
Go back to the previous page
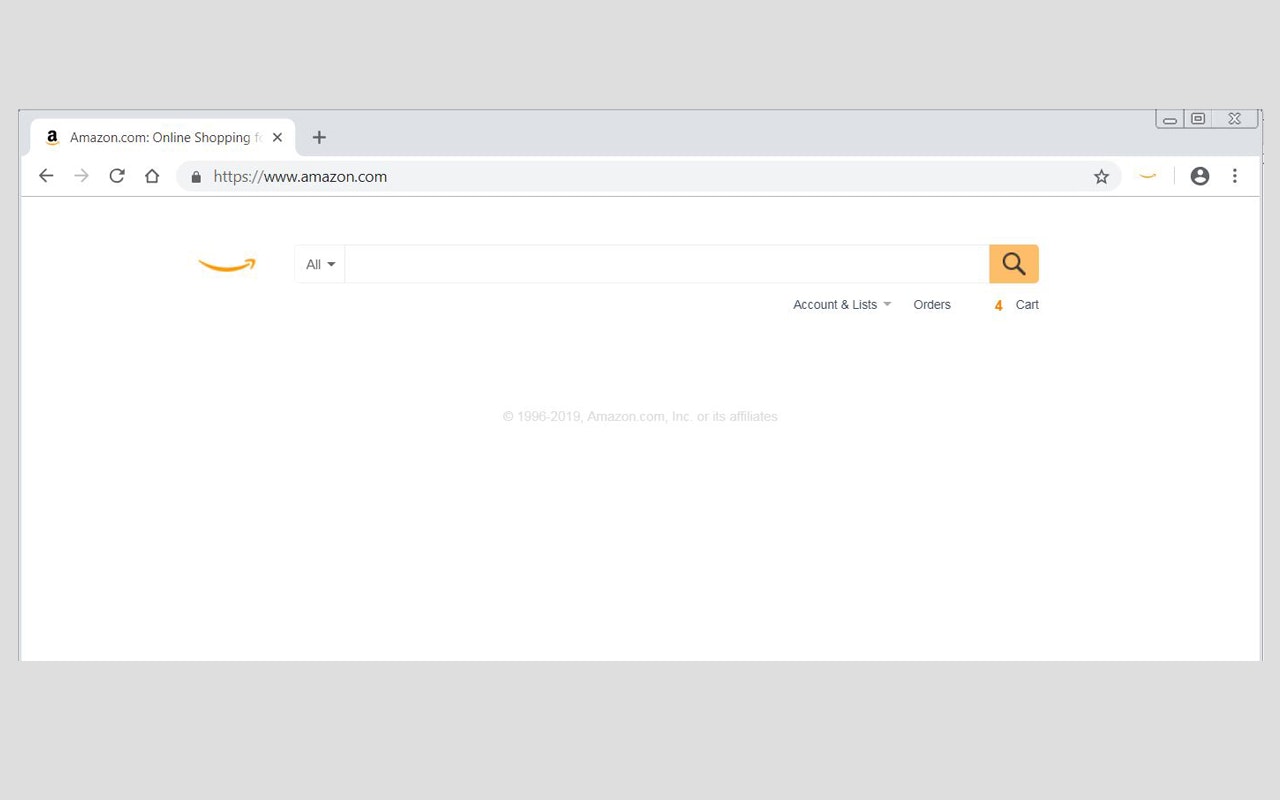pos(46,175)
